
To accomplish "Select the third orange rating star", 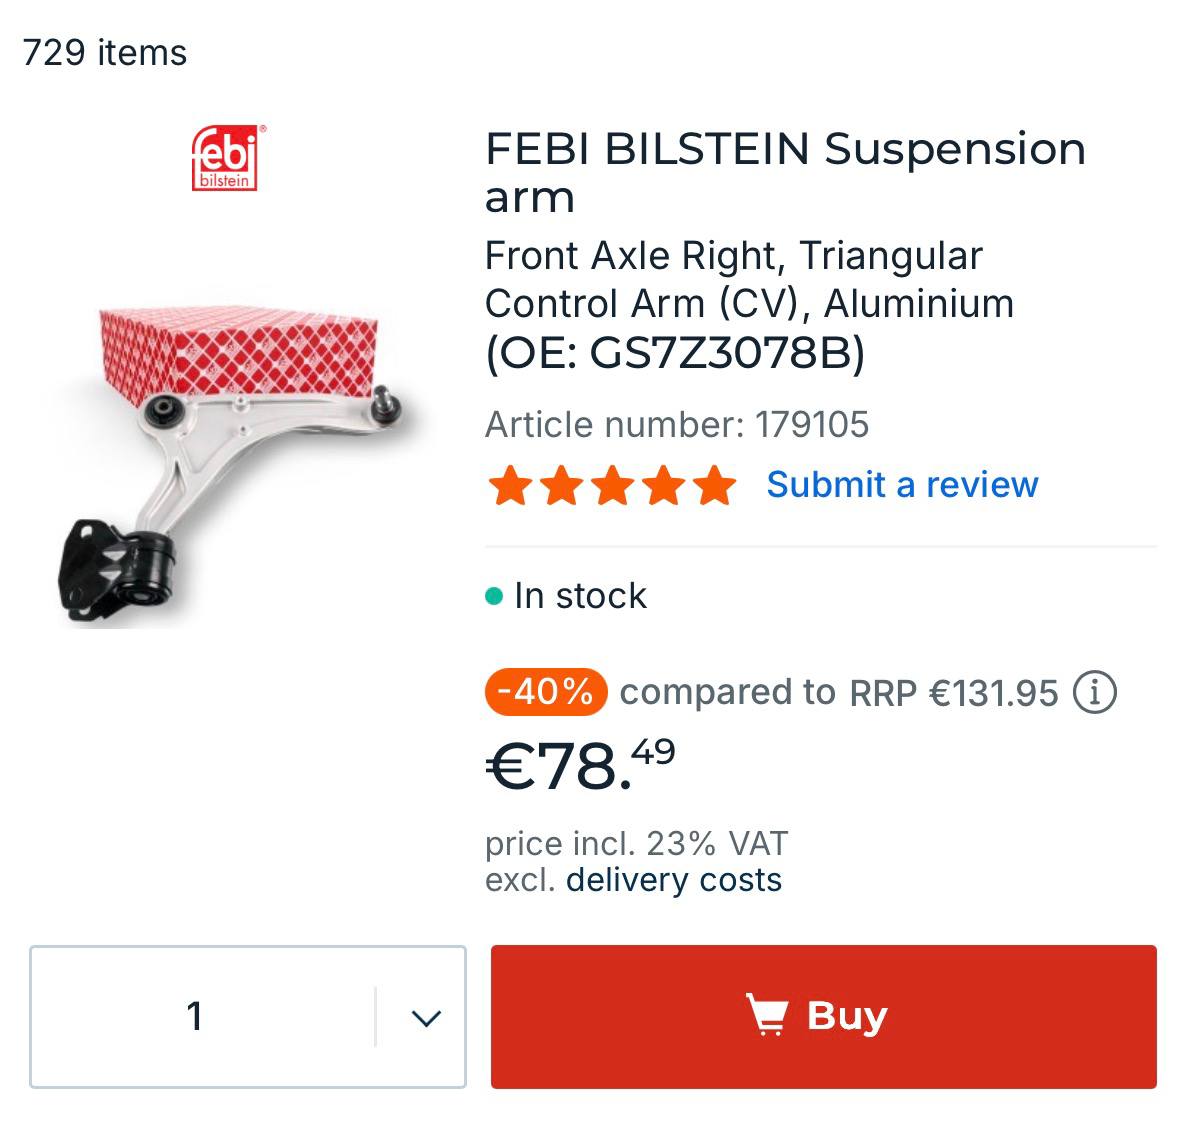I will coord(612,486).
